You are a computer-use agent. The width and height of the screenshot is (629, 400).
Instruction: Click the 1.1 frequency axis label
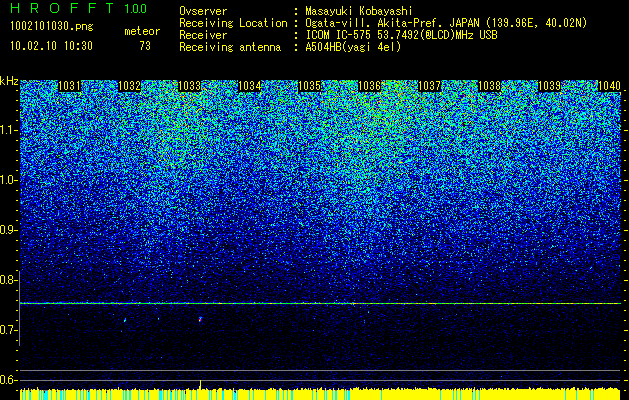(x=8, y=131)
